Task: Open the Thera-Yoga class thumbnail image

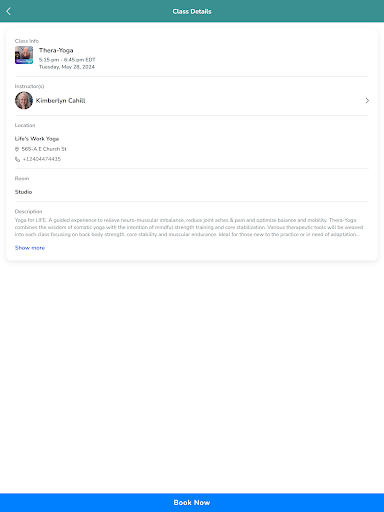Action: point(24,55)
